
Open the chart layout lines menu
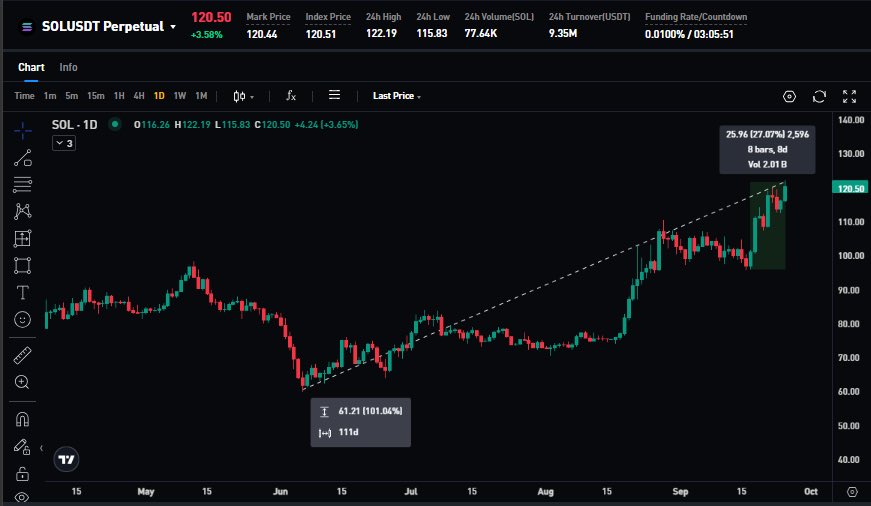(334, 95)
